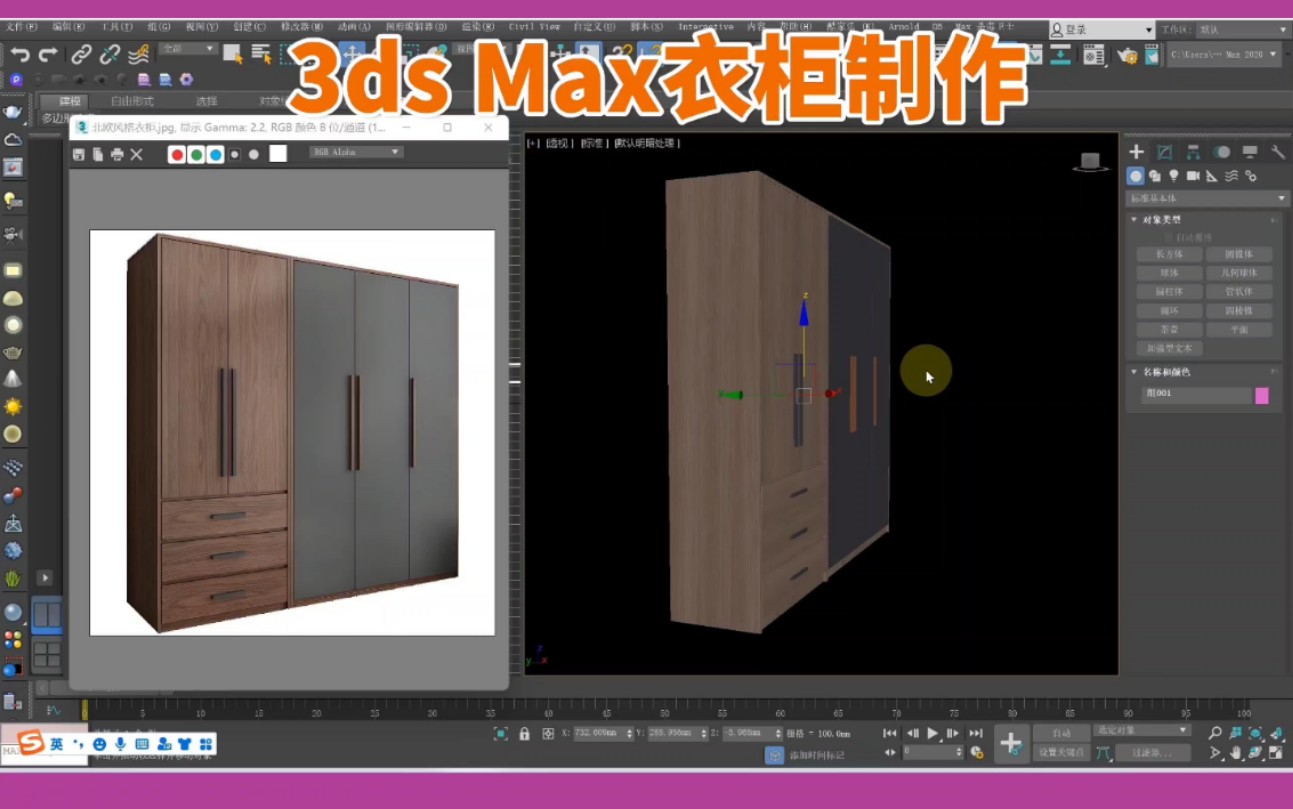1293x809 pixels.
Task: Select the Unlink selection icon
Action: pyautogui.click(x=109, y=53)
